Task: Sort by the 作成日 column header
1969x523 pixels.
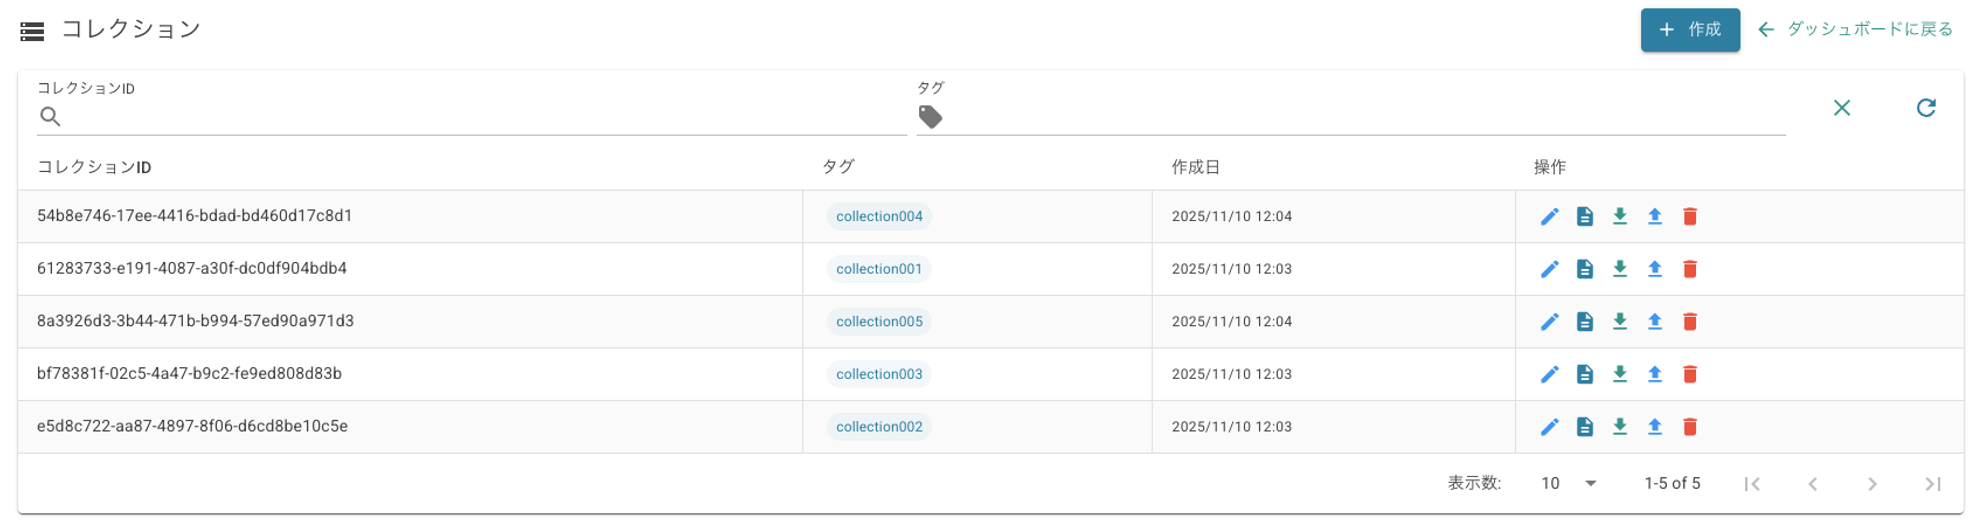Action: point(1195,167)
